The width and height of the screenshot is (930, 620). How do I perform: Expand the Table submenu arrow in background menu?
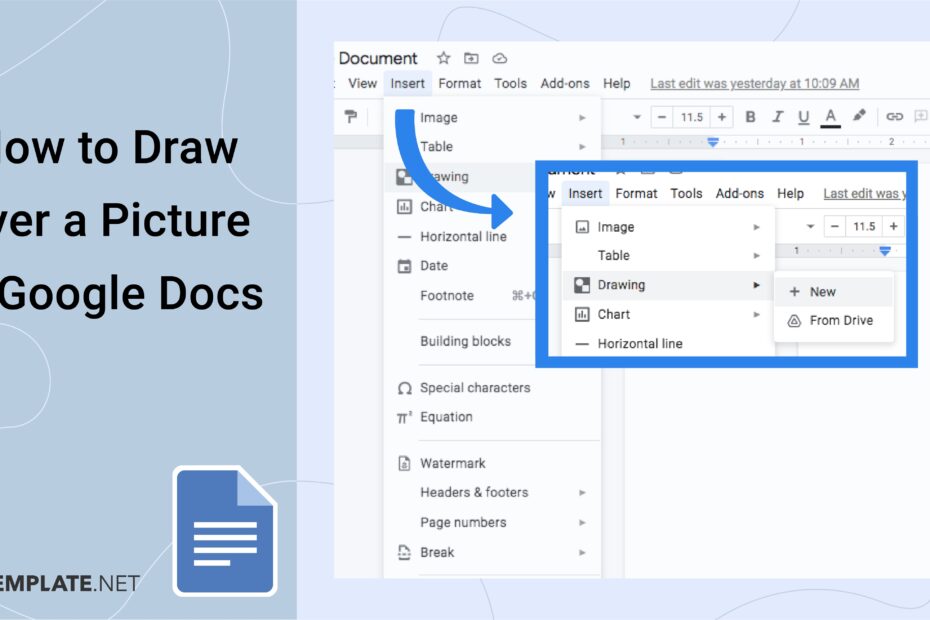click(582, 147)
